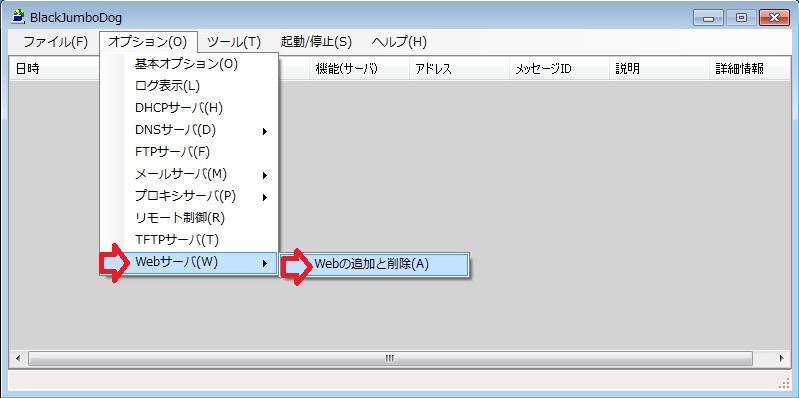Minimize the BlackJumboDog window
This screenshot has width=799, height=398.
pyautogui.click(x=708, y=18)
